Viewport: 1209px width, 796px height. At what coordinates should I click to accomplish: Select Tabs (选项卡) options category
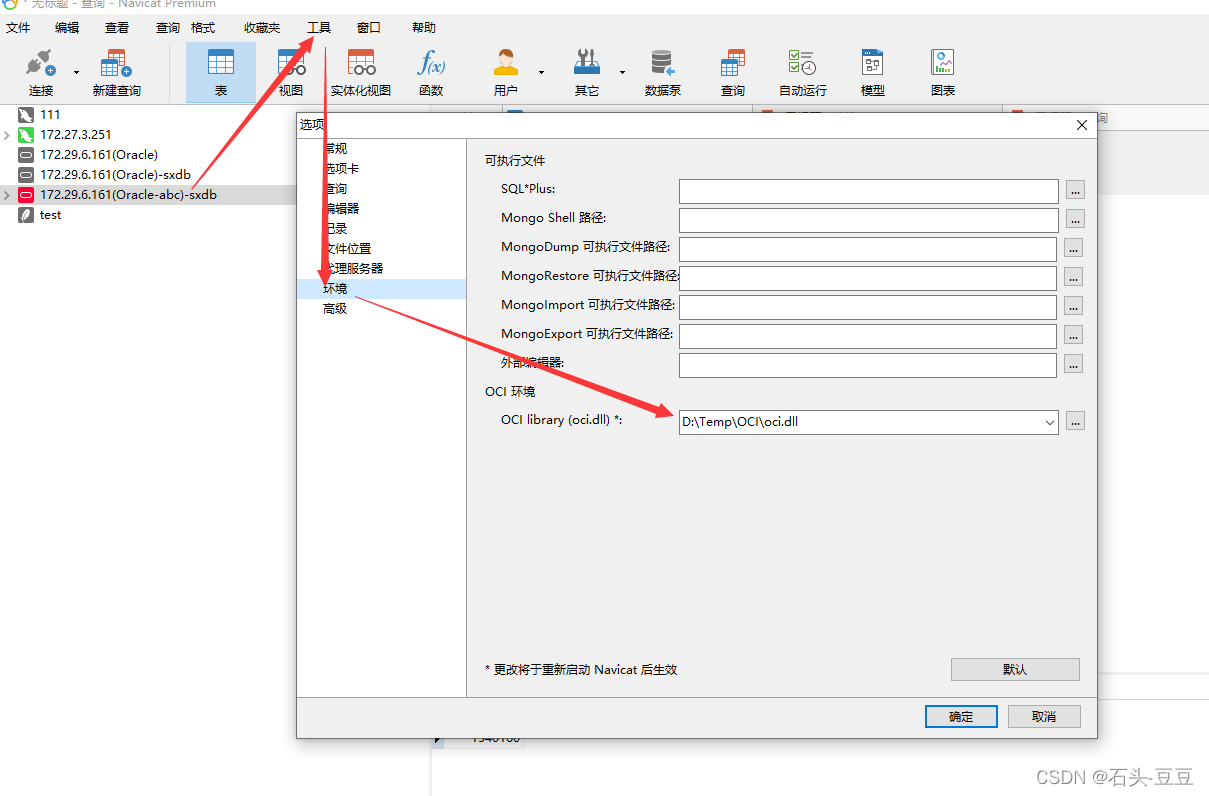(x=341, y=169)
